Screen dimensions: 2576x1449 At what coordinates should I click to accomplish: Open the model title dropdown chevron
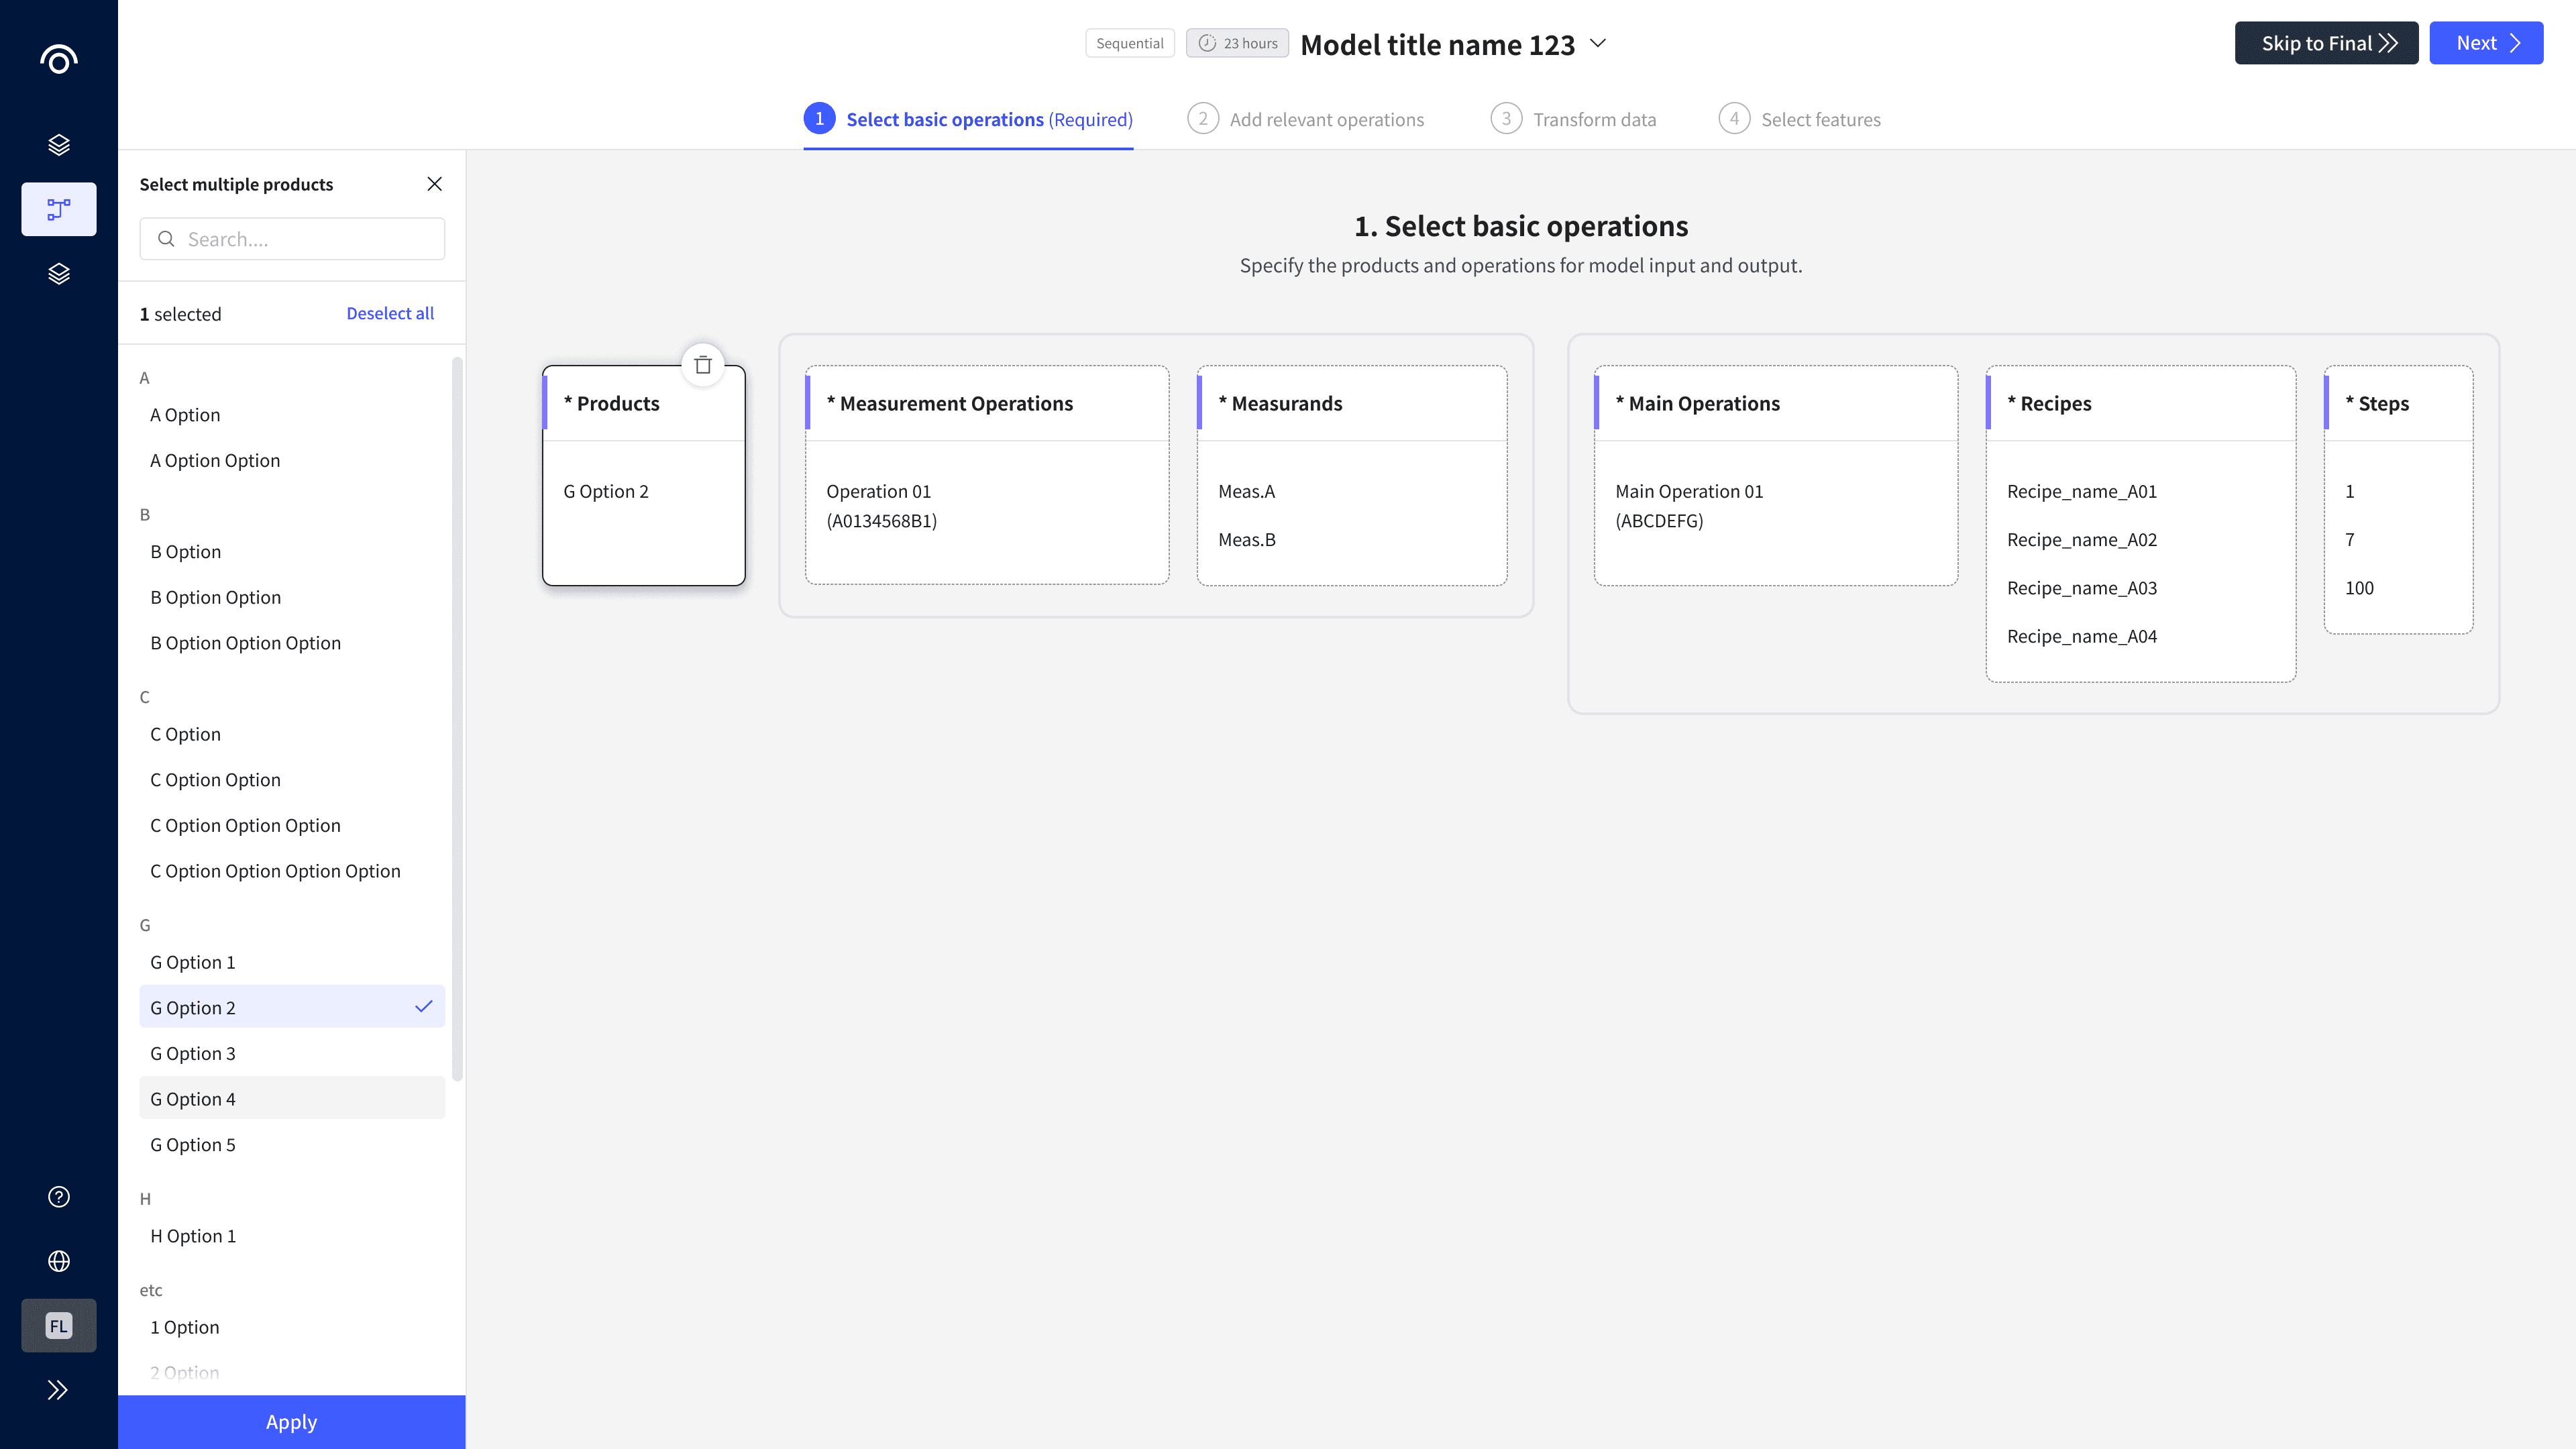(1598, 44)
